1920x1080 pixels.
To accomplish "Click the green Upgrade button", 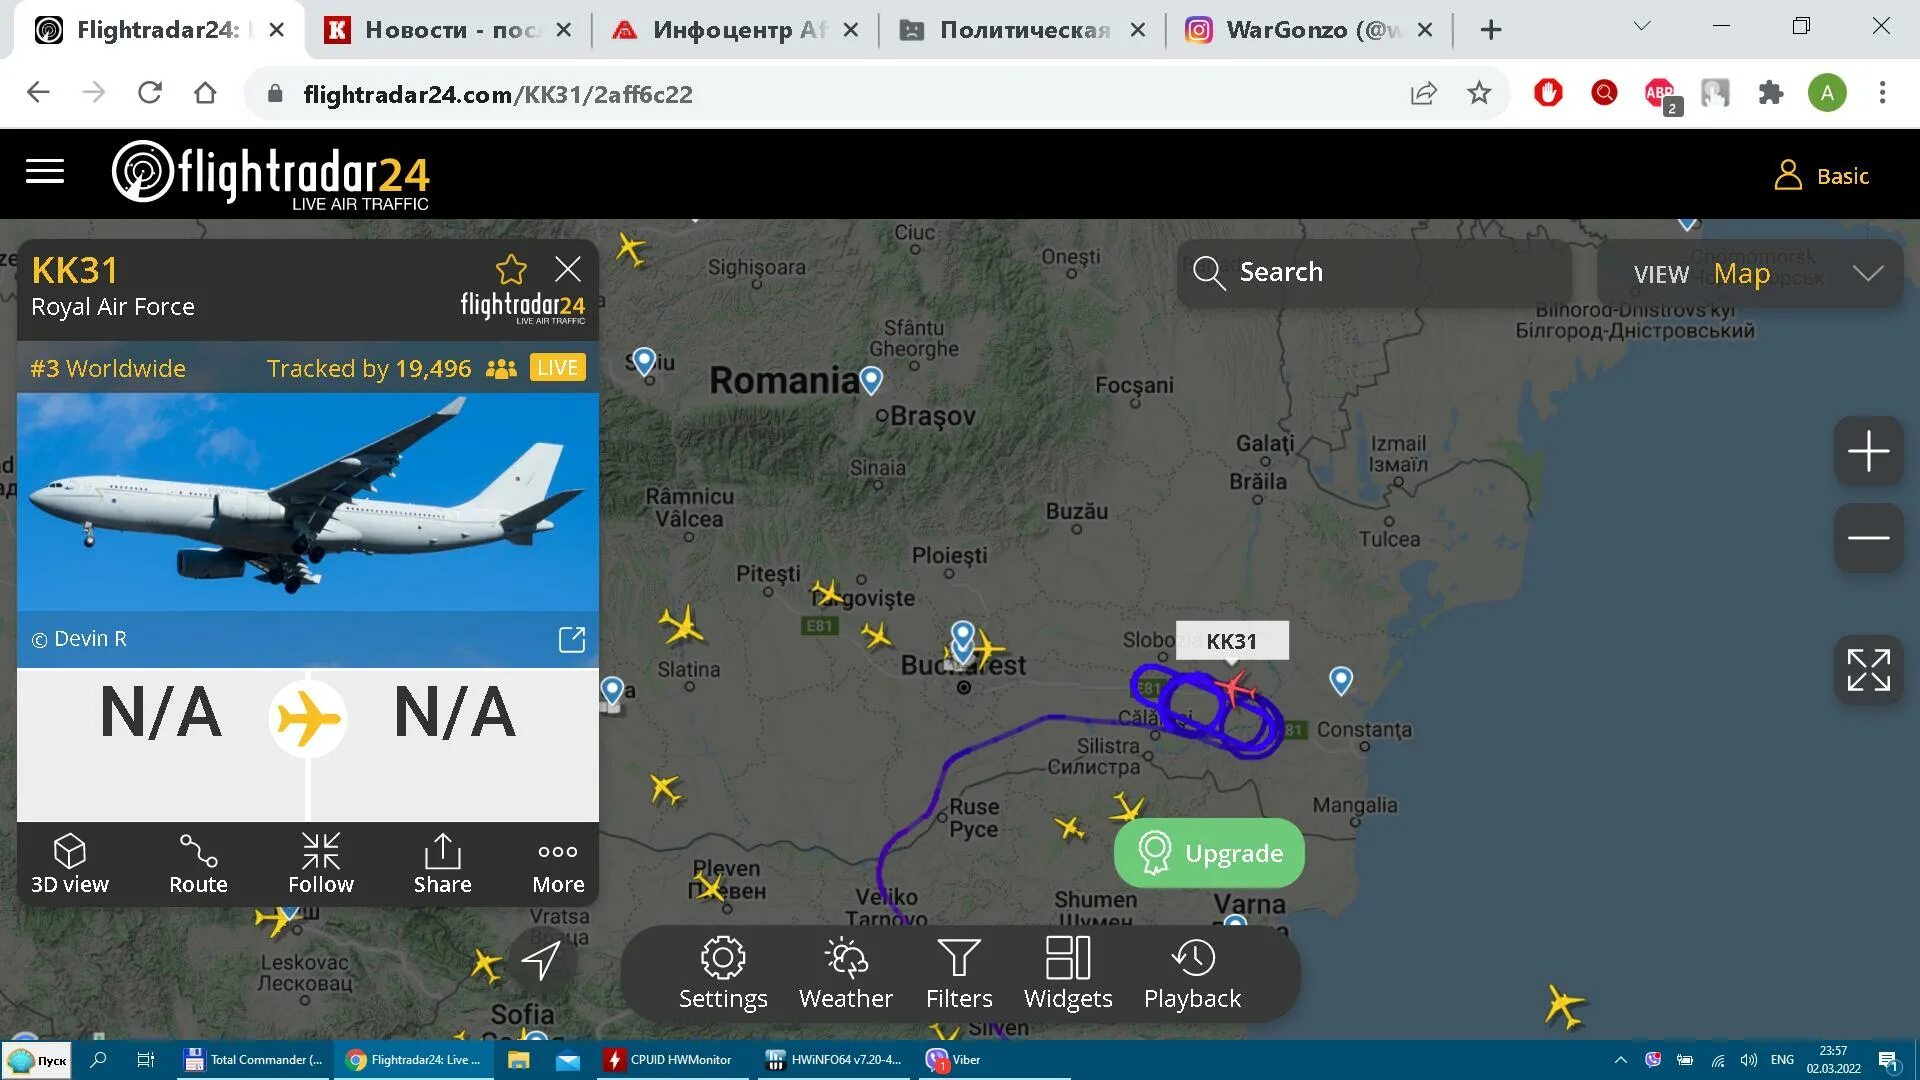I will coord(1209,853).
